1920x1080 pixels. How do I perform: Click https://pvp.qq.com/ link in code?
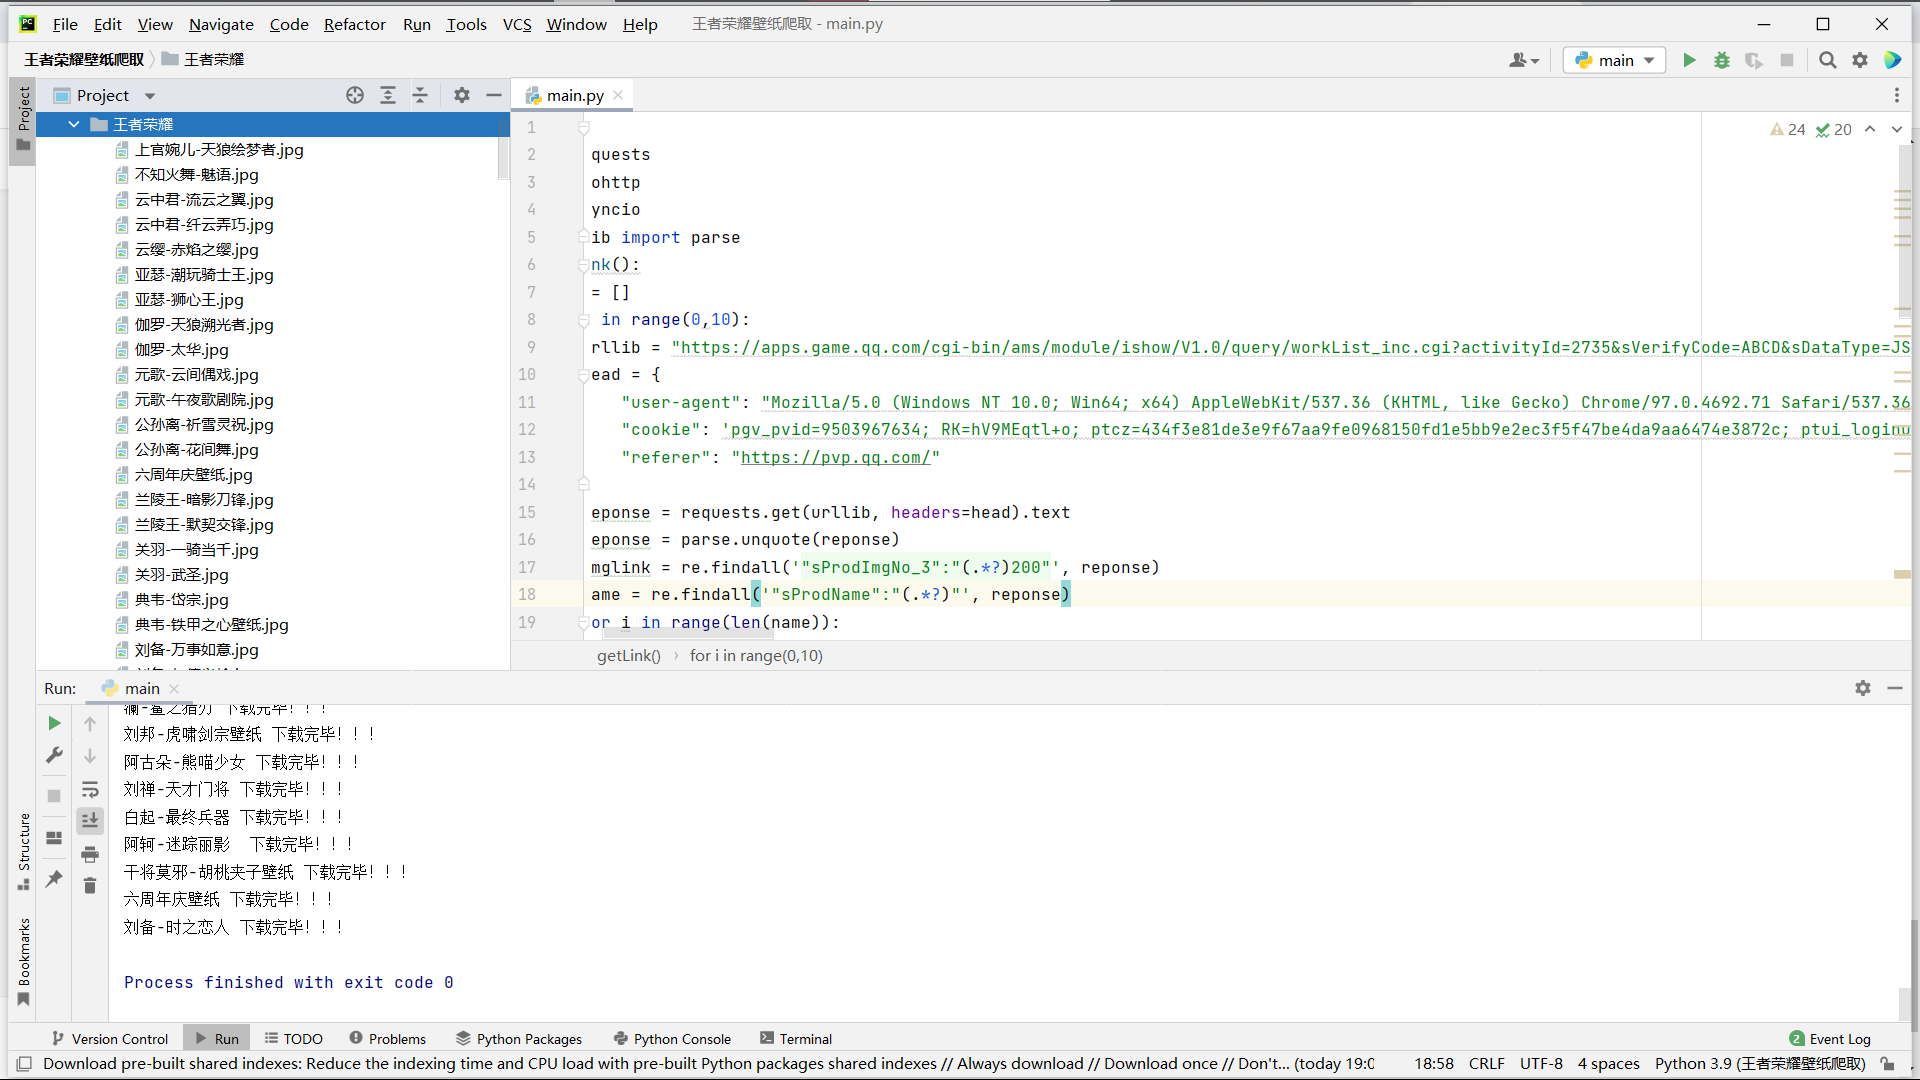coord(835,457)
